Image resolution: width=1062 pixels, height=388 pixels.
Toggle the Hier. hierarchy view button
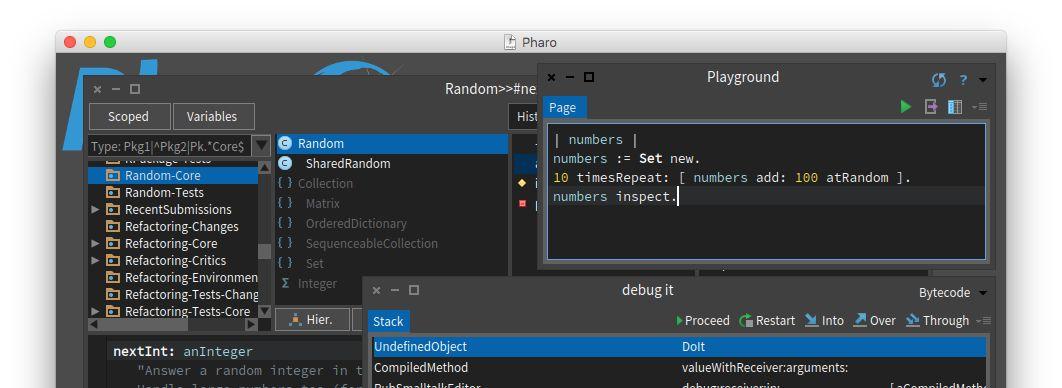(x=312, y=320)
